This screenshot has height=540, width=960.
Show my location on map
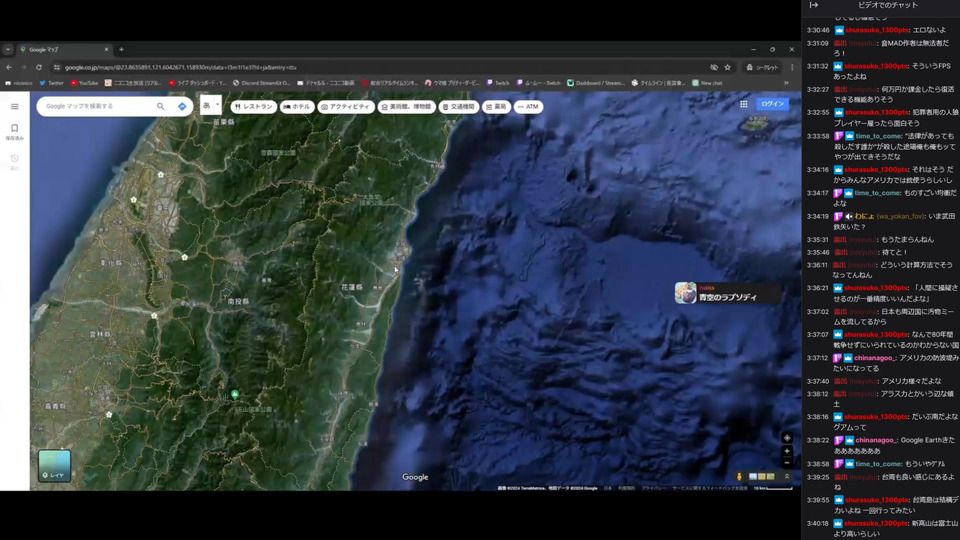(x=787, y=438)
